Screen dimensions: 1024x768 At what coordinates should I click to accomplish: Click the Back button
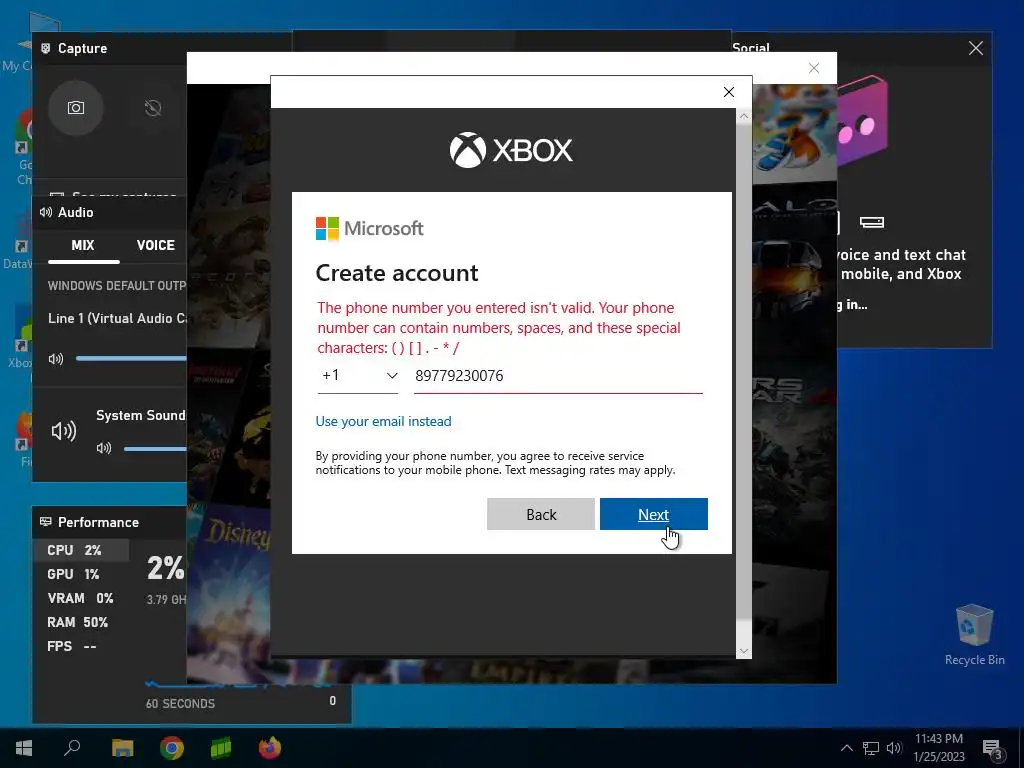coord(541,515)
